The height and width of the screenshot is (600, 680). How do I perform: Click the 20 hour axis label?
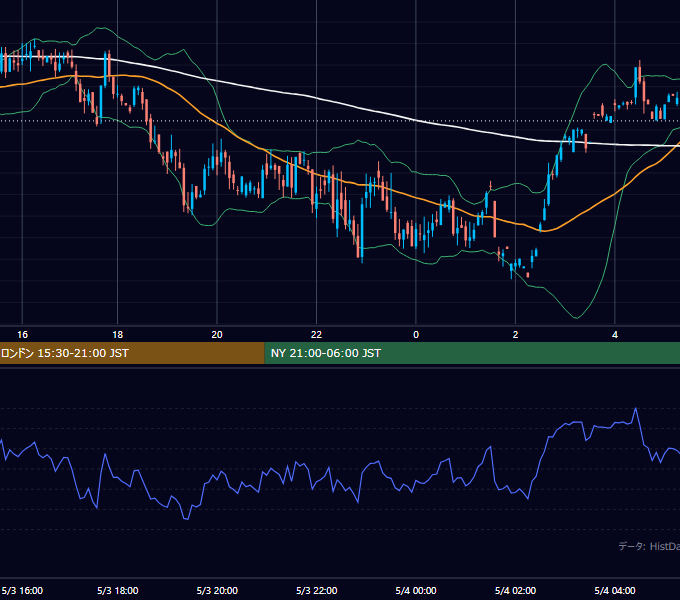[217, 335]
